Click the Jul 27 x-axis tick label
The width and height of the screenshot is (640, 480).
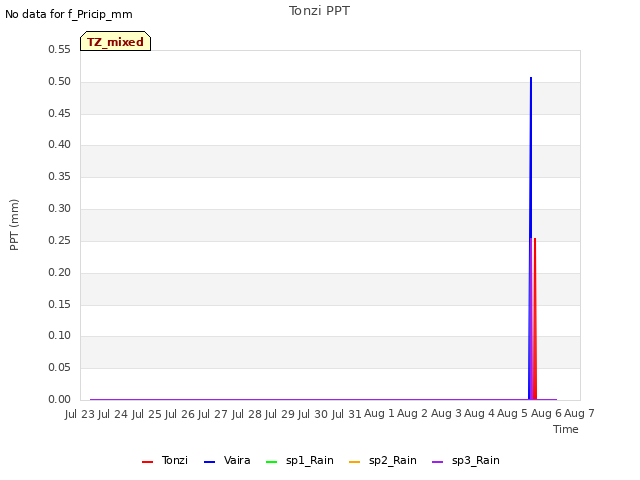click(213, 414)
